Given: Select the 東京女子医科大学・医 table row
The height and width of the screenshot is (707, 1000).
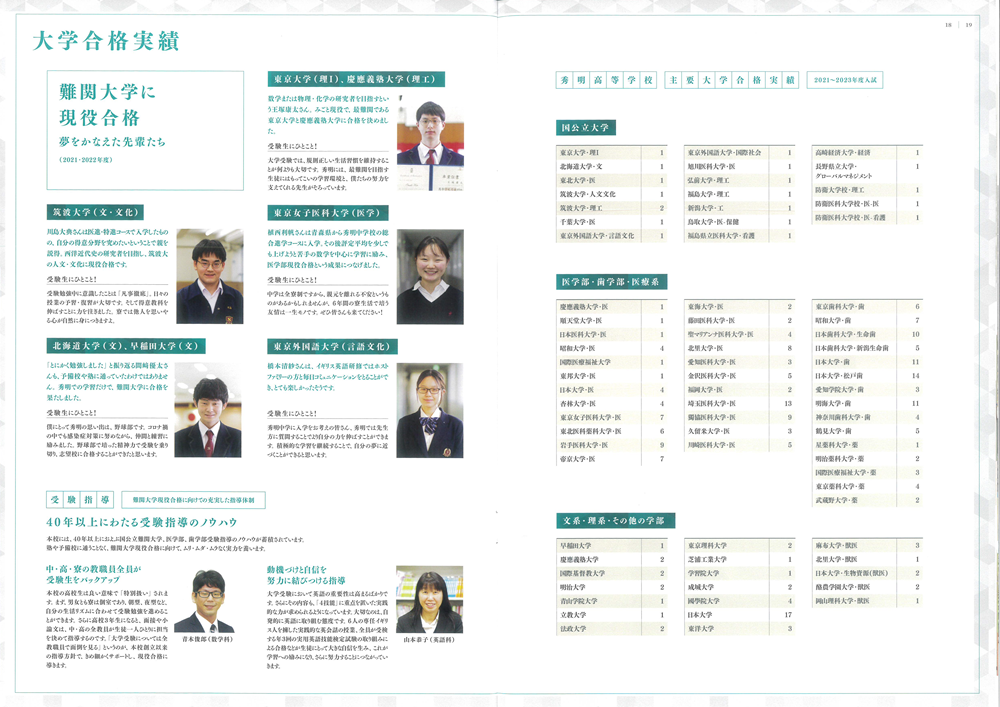Looking at the screenshot, I should click(x=612, y=418).
